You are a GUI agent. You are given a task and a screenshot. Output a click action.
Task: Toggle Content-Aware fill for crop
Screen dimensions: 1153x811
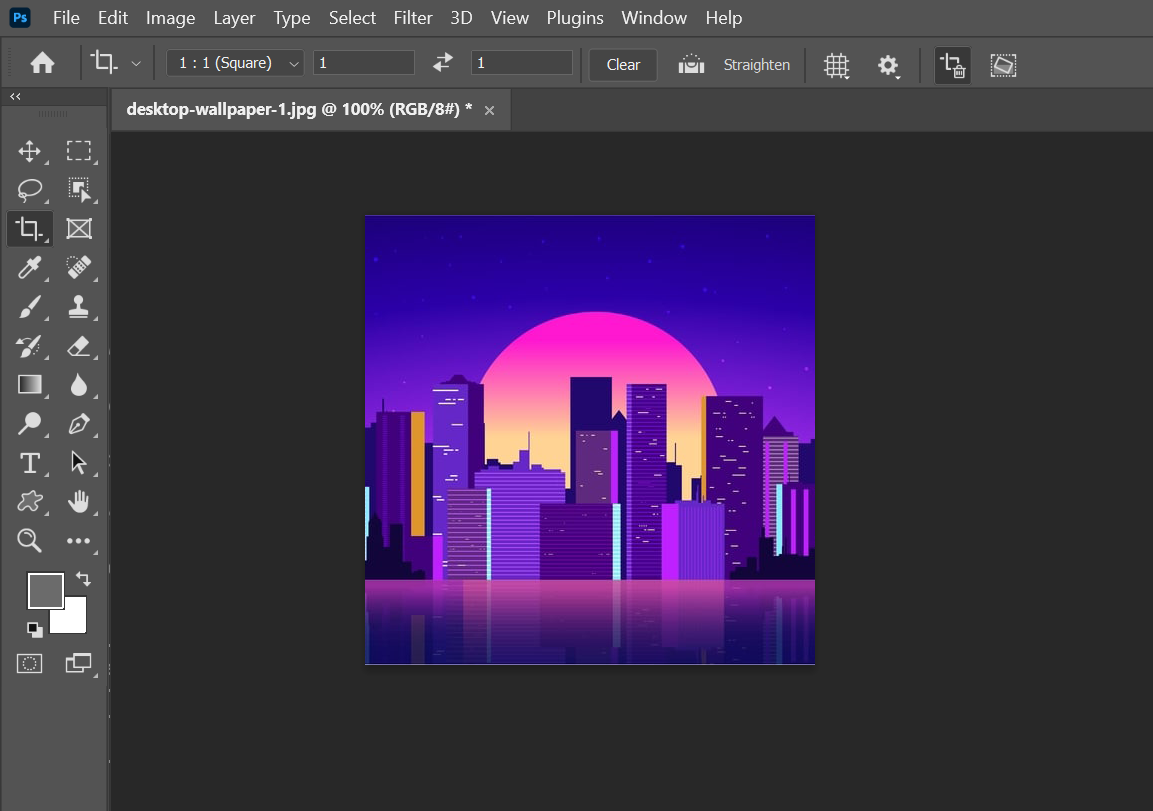pos(1003,65)
